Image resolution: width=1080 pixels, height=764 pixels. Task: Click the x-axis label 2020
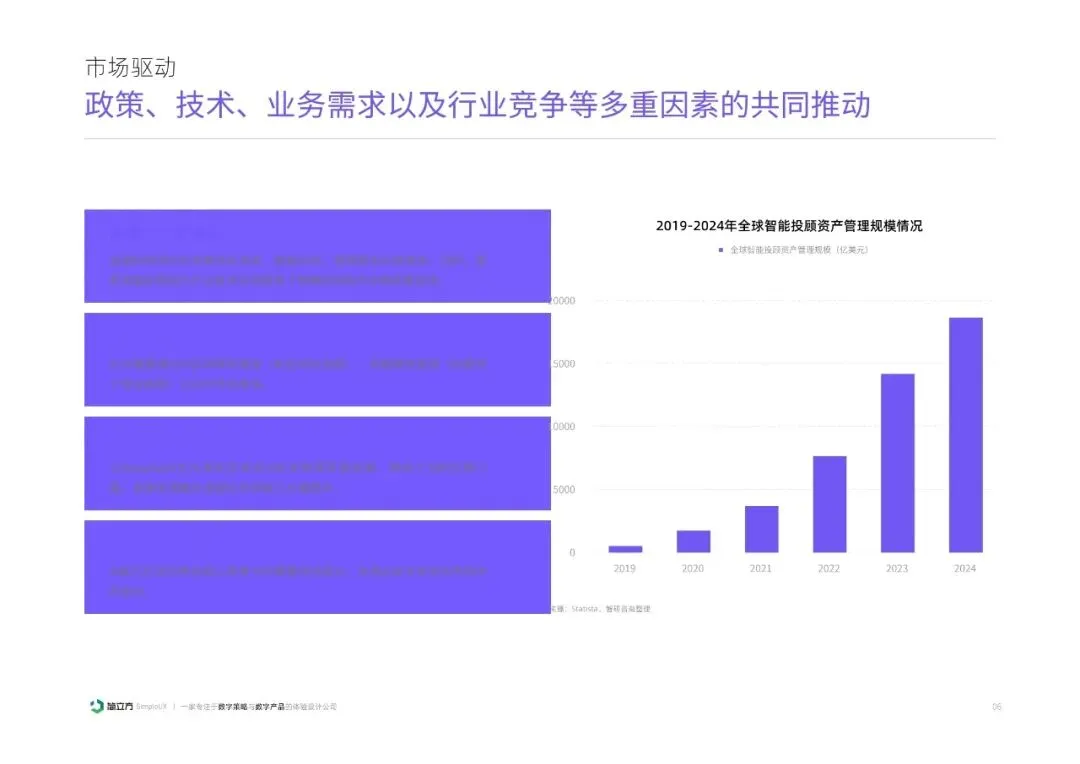point(693,568)
